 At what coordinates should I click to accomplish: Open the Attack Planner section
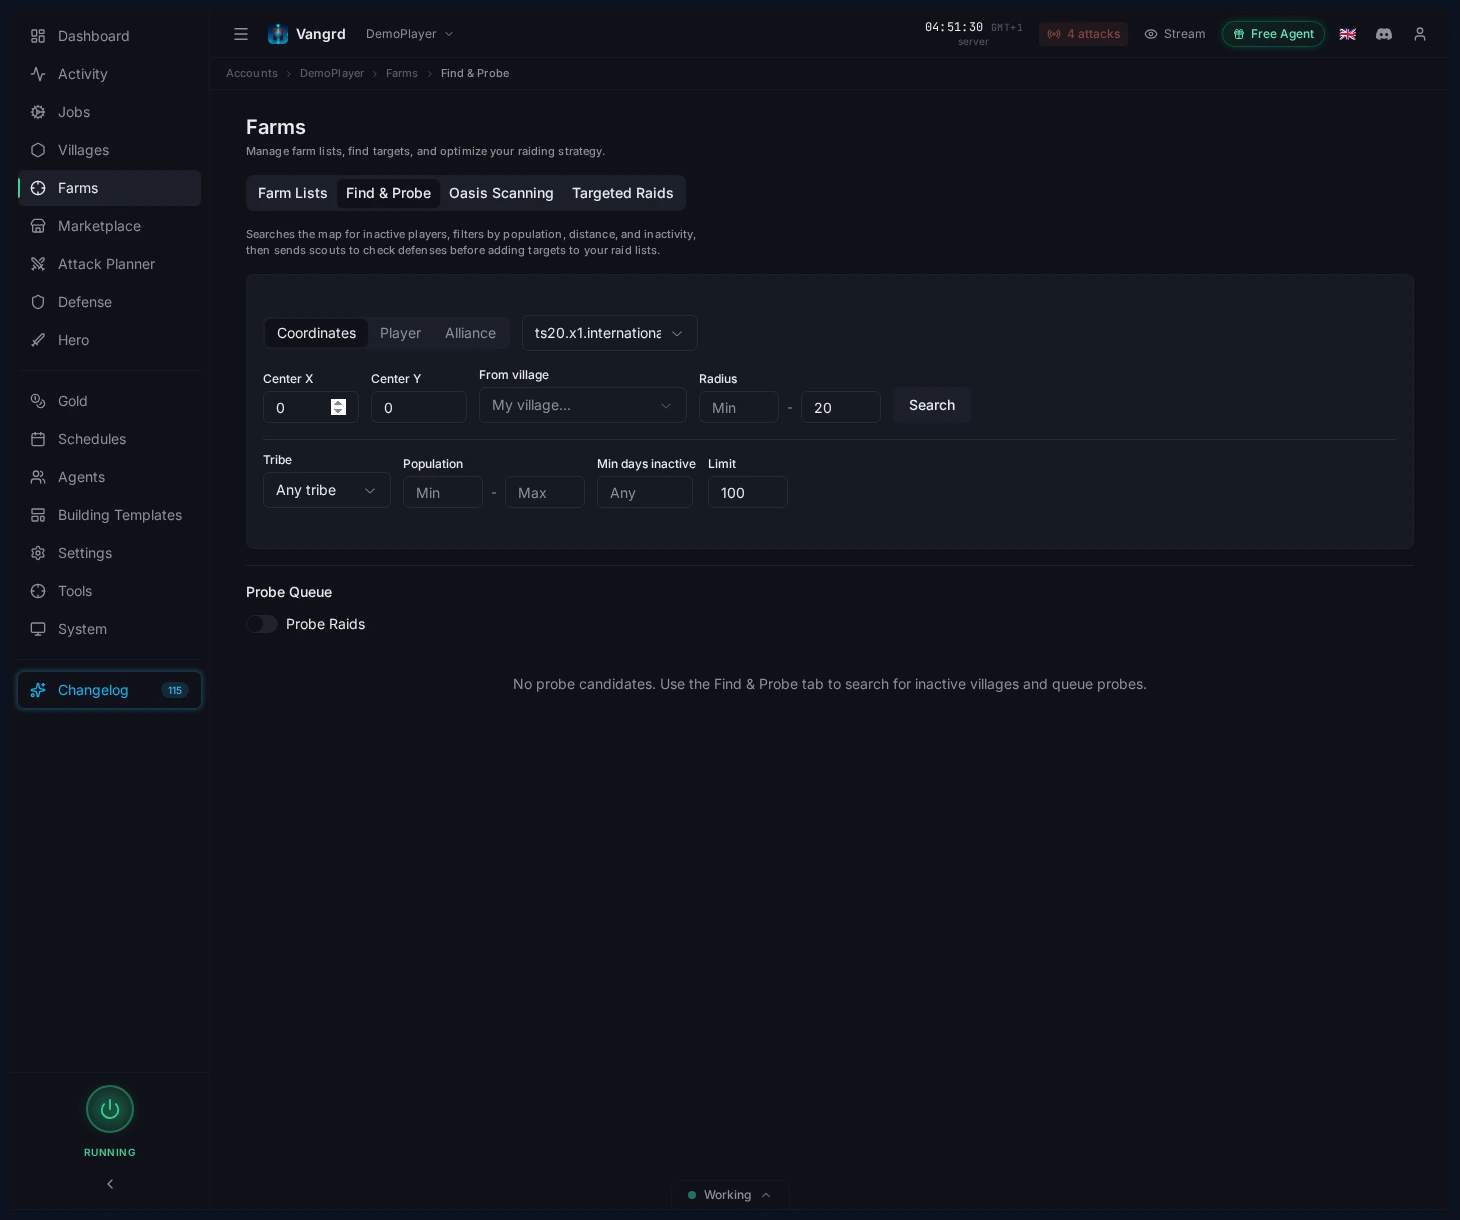tap(106, 264)
